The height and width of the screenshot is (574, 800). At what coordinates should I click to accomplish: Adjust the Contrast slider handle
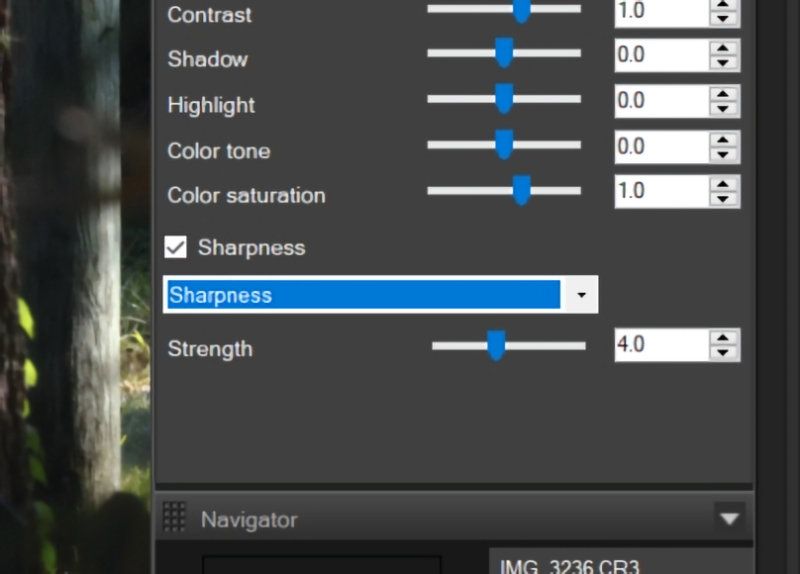pyautogui.click(x=521, y=10)
